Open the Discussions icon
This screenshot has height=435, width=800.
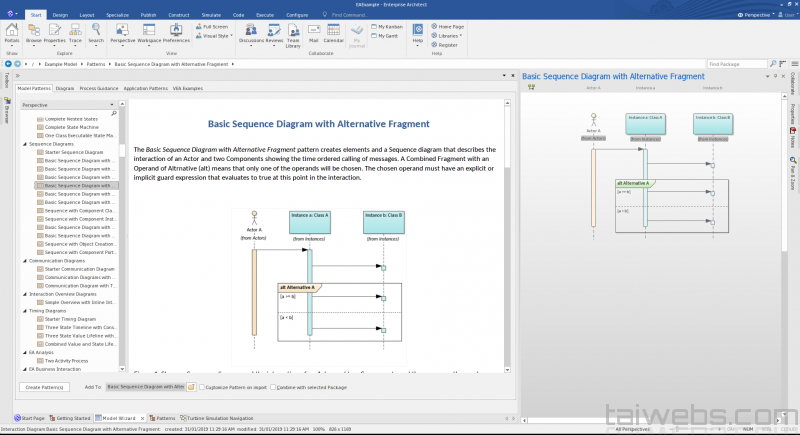pos(252,31)
